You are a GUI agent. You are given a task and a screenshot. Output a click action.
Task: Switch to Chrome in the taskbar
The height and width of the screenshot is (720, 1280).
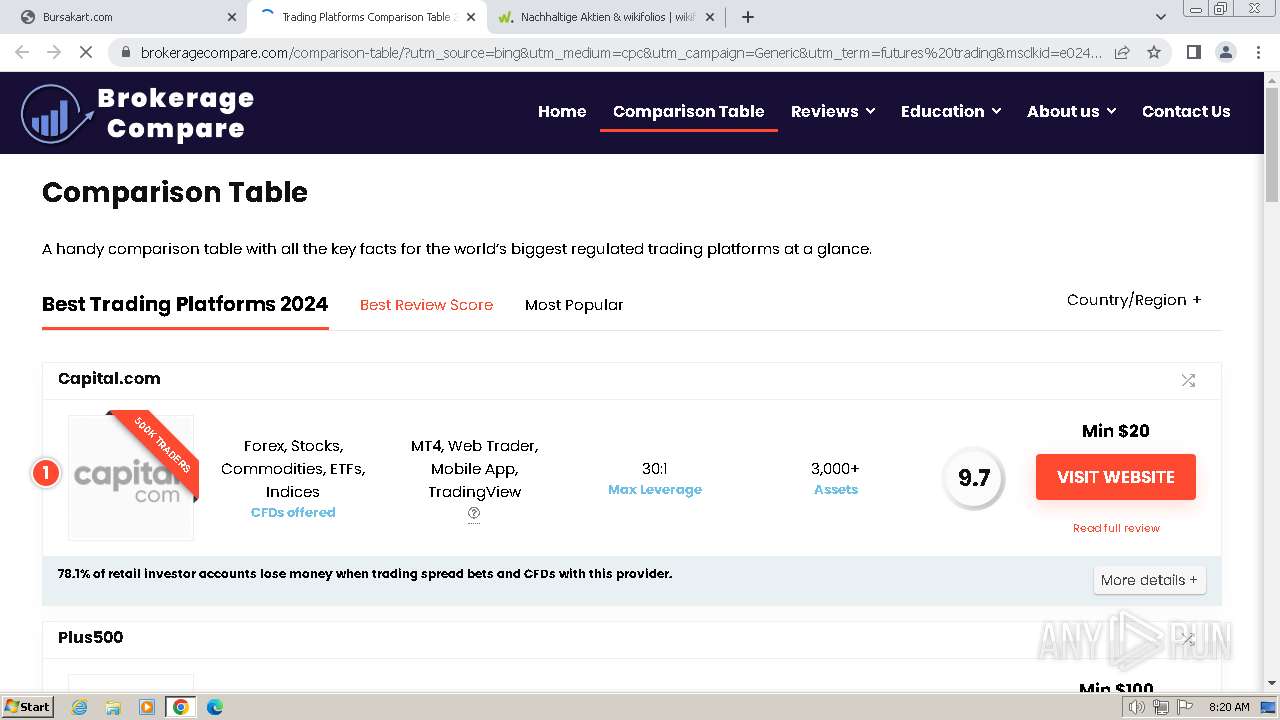[x=180, y=707]
